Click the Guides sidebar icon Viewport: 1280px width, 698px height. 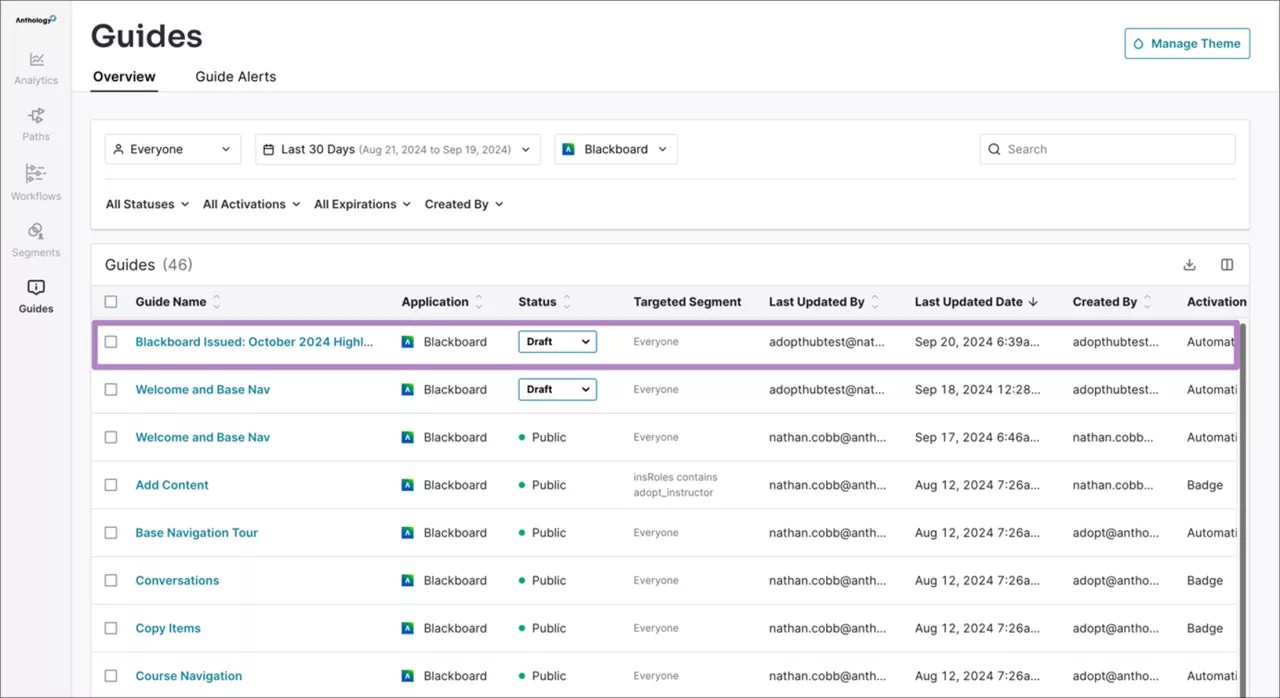click(36, 294)
